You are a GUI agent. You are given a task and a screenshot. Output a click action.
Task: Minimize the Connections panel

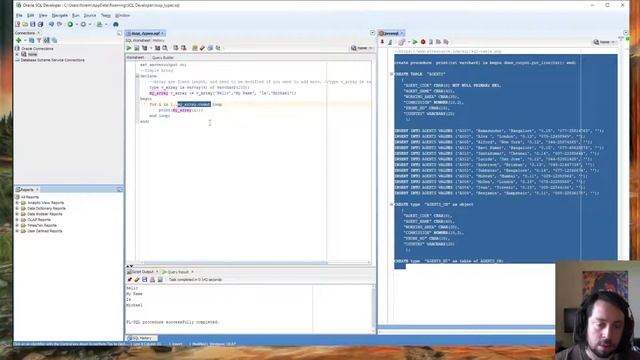pos(119,33)
